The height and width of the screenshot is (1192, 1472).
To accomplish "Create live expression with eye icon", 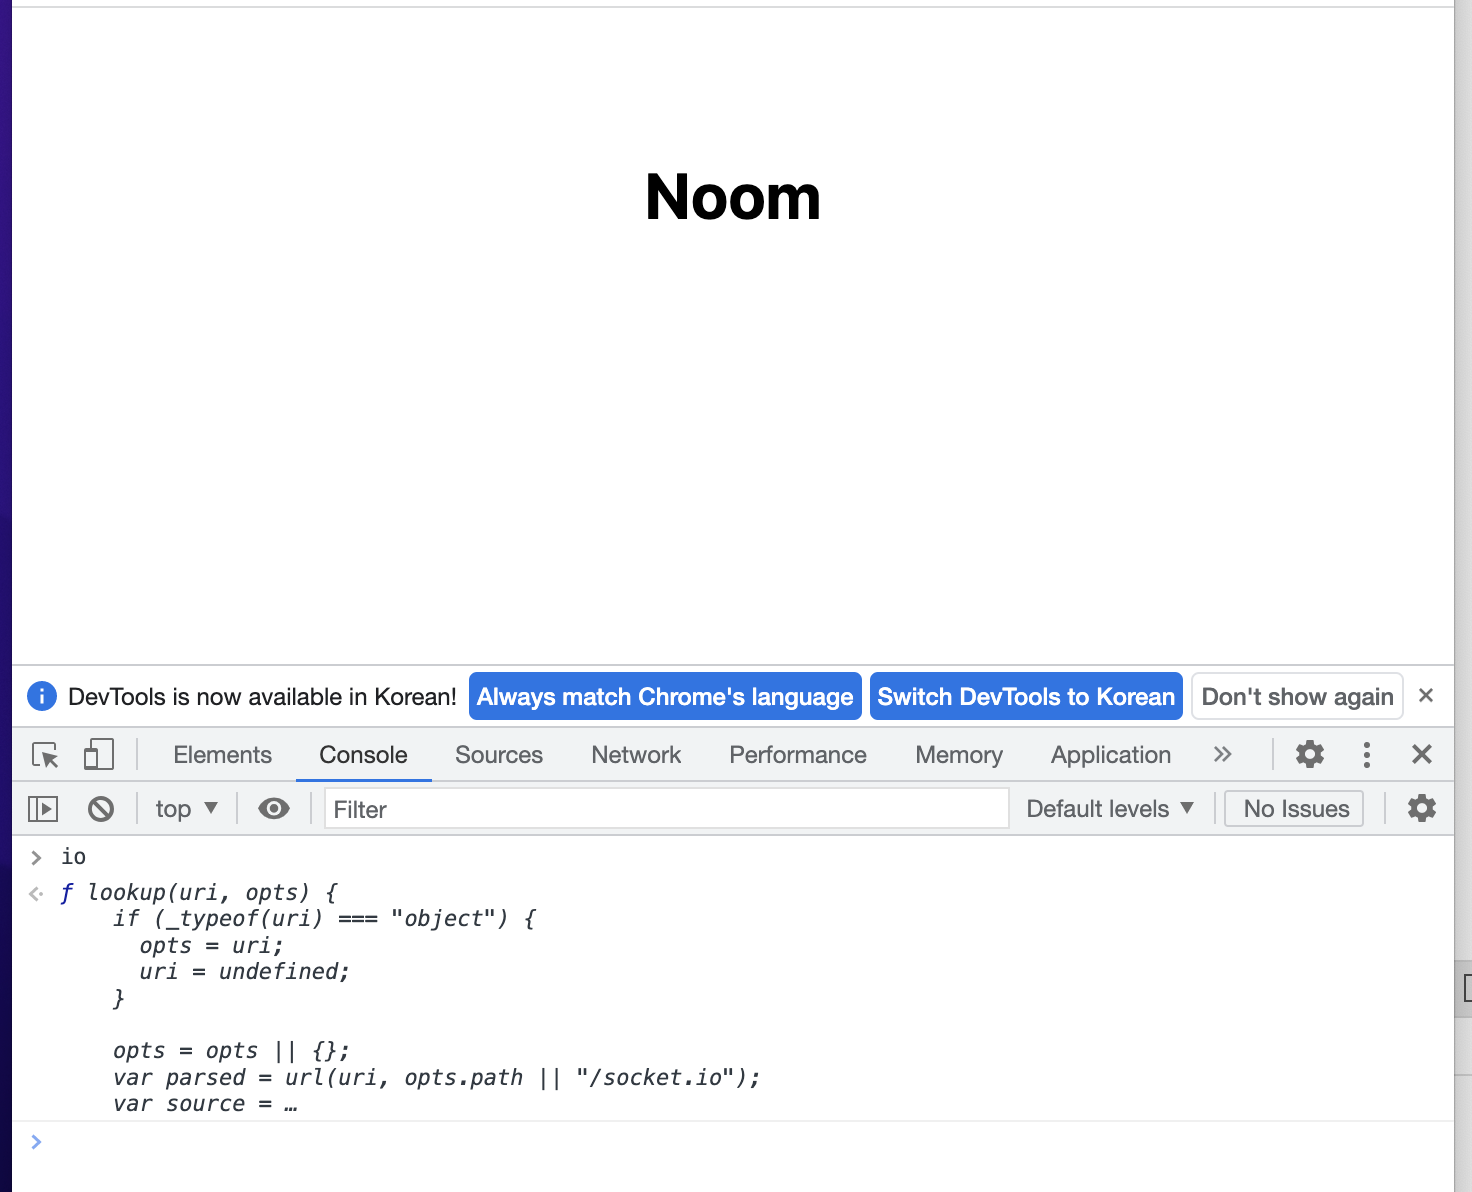I will [274, 808].
